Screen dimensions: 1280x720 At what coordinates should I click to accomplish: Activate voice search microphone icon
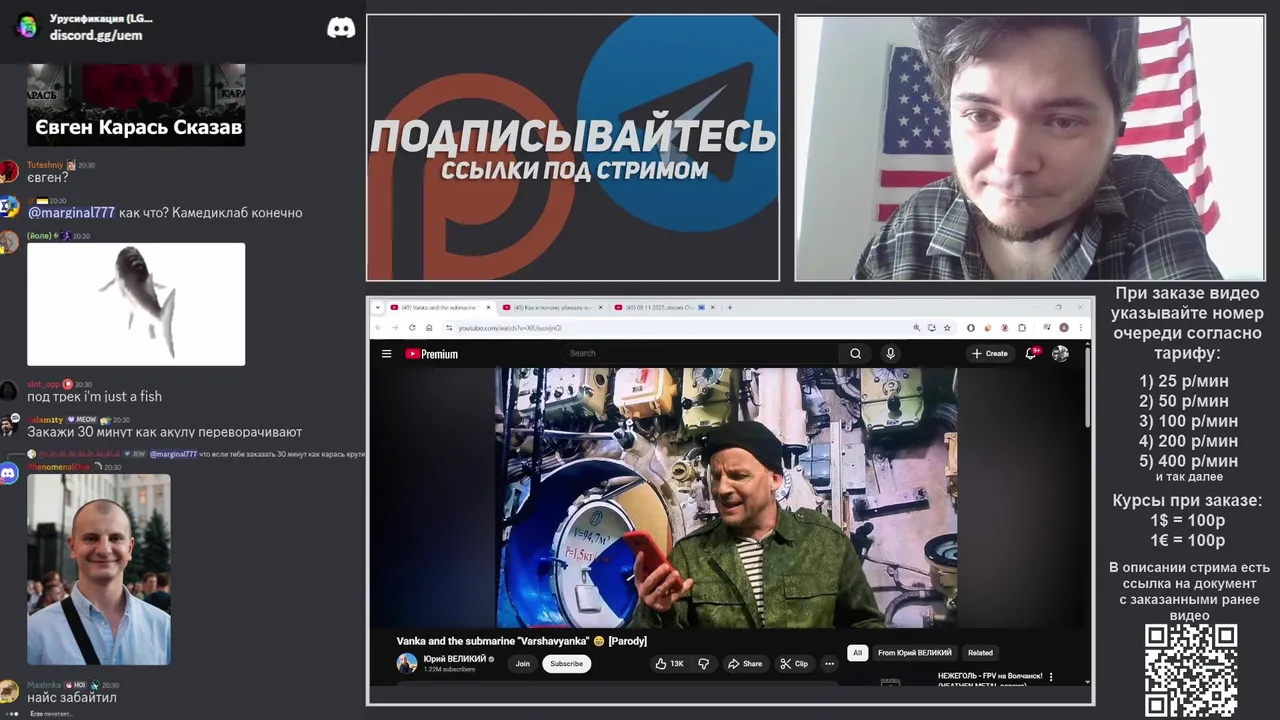(x=890, y=353)
